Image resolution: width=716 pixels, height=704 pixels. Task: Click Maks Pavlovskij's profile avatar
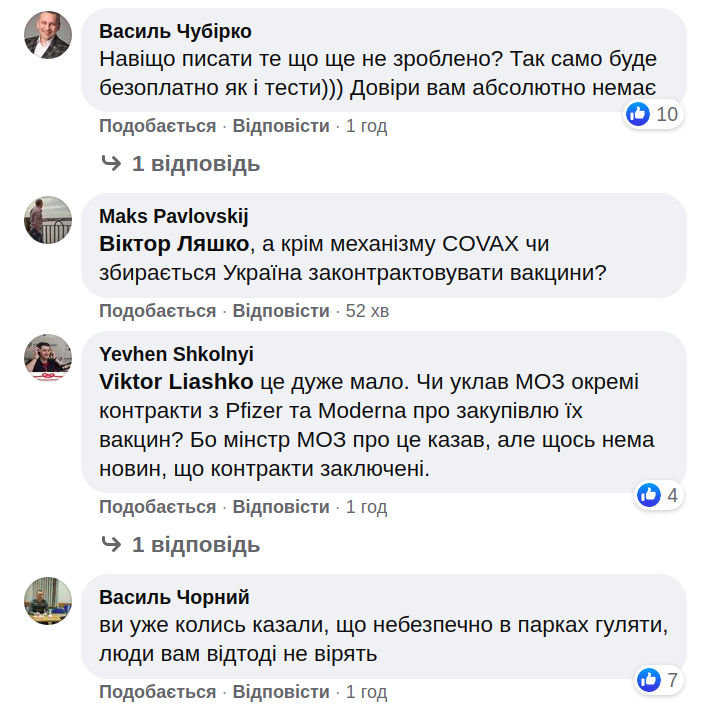point(48,219)
